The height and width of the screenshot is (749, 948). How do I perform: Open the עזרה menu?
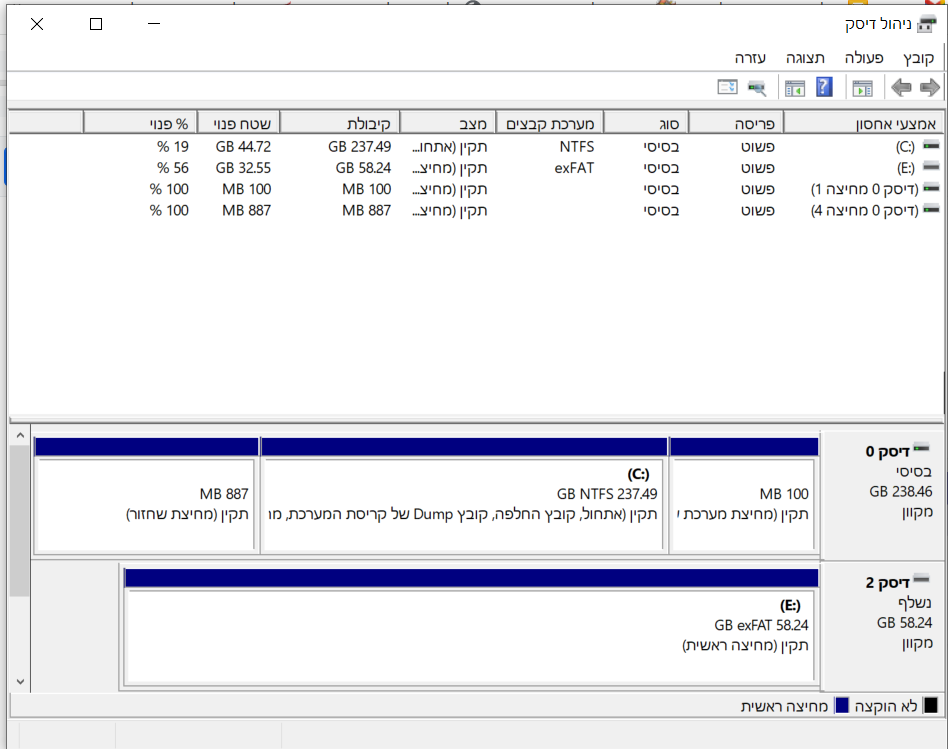(750, 58)
